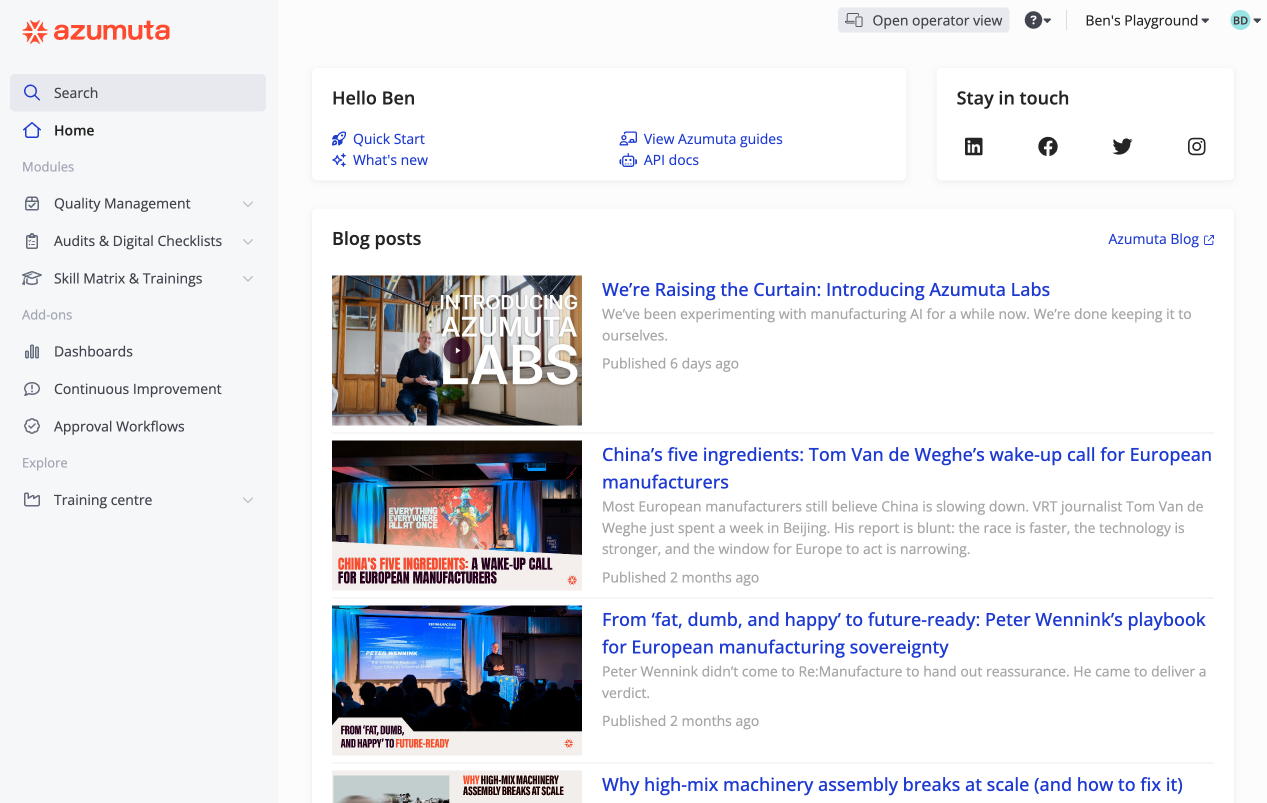Viewport: 1267px width, 803px height.
Task: Click the API docs robot icon
Action: click(628, 160)
